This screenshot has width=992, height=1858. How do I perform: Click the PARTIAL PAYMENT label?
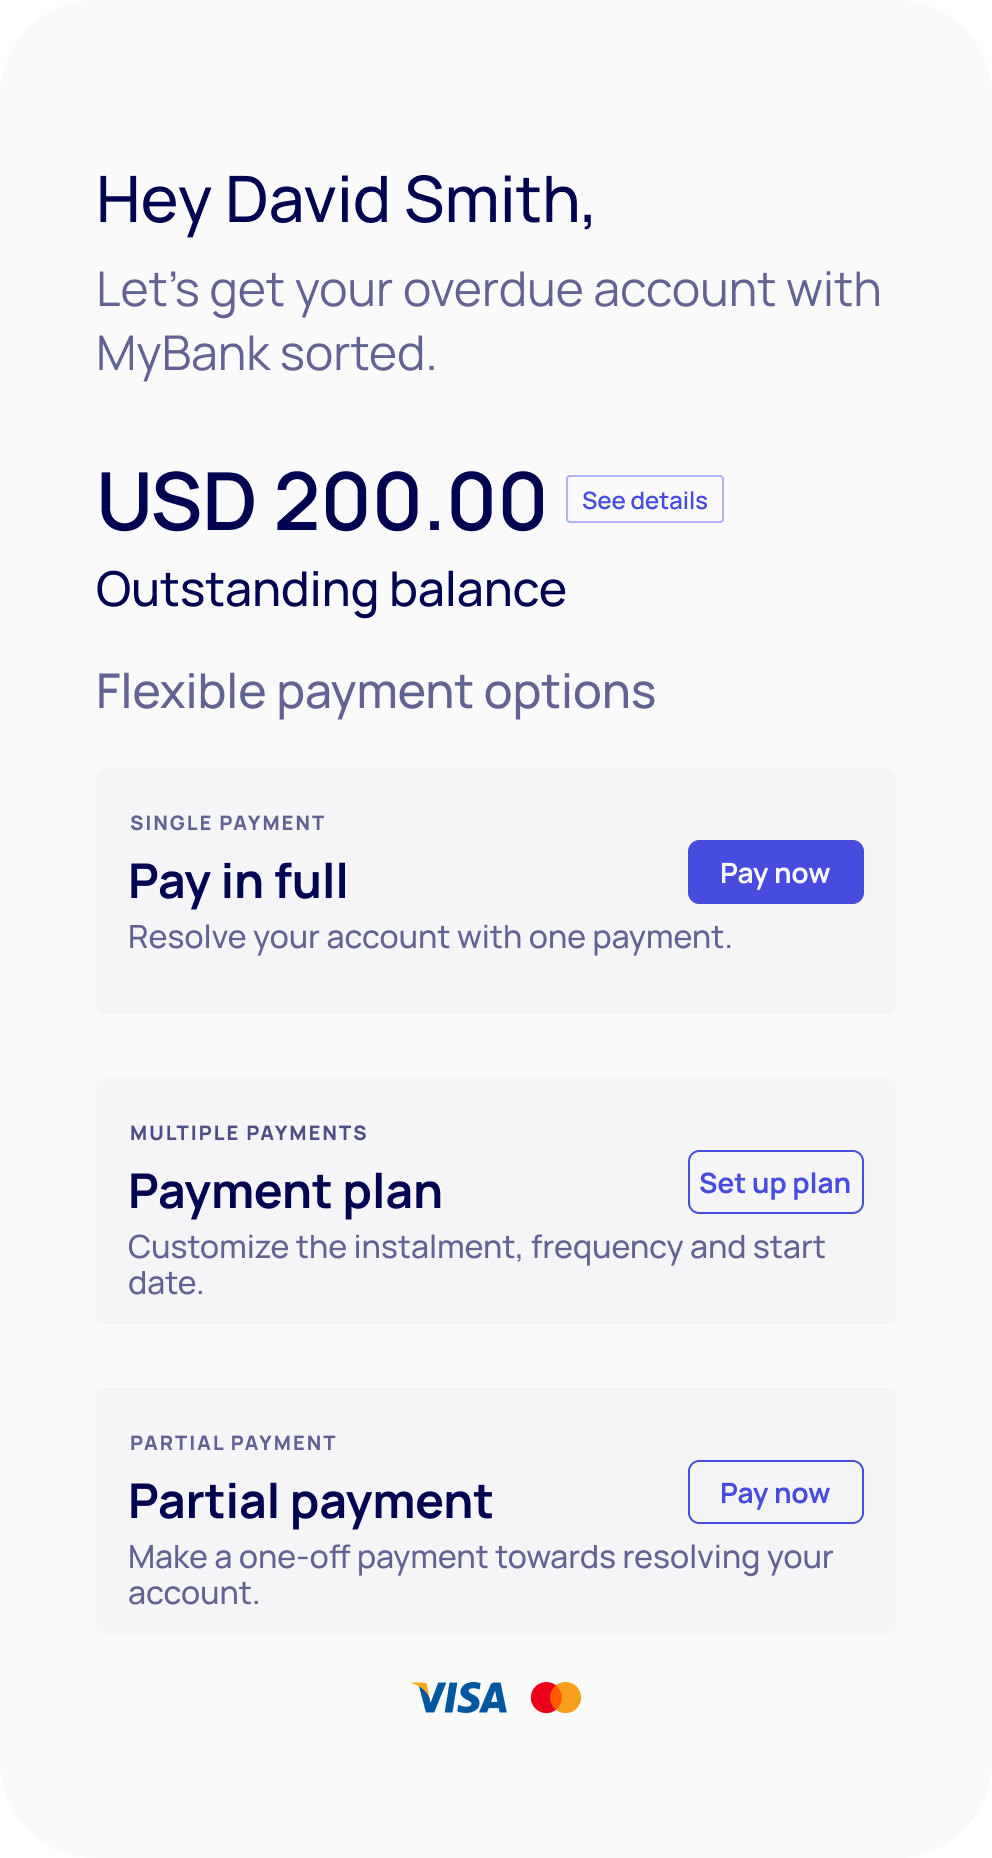pyautogui.click(x=232, y=1443)
